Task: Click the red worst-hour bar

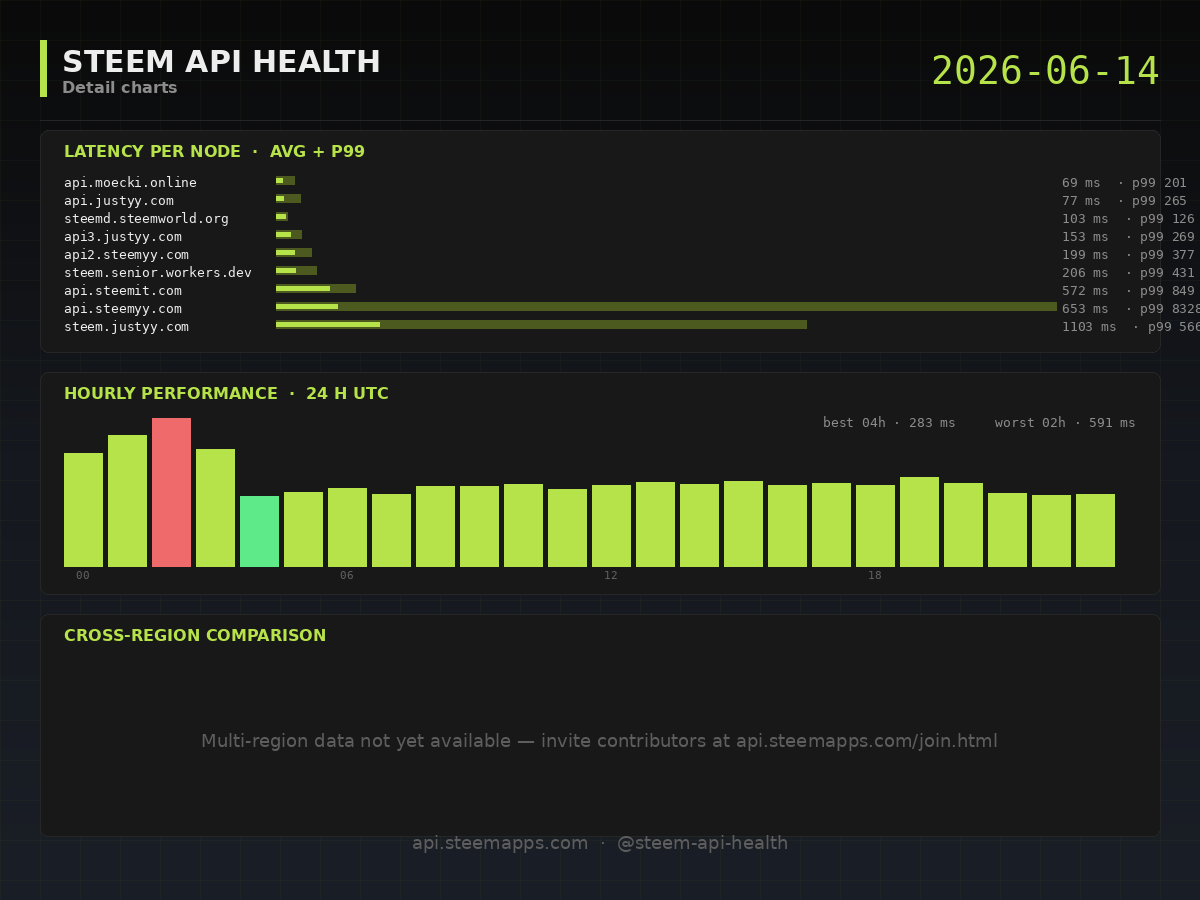Action: [171, 493]
